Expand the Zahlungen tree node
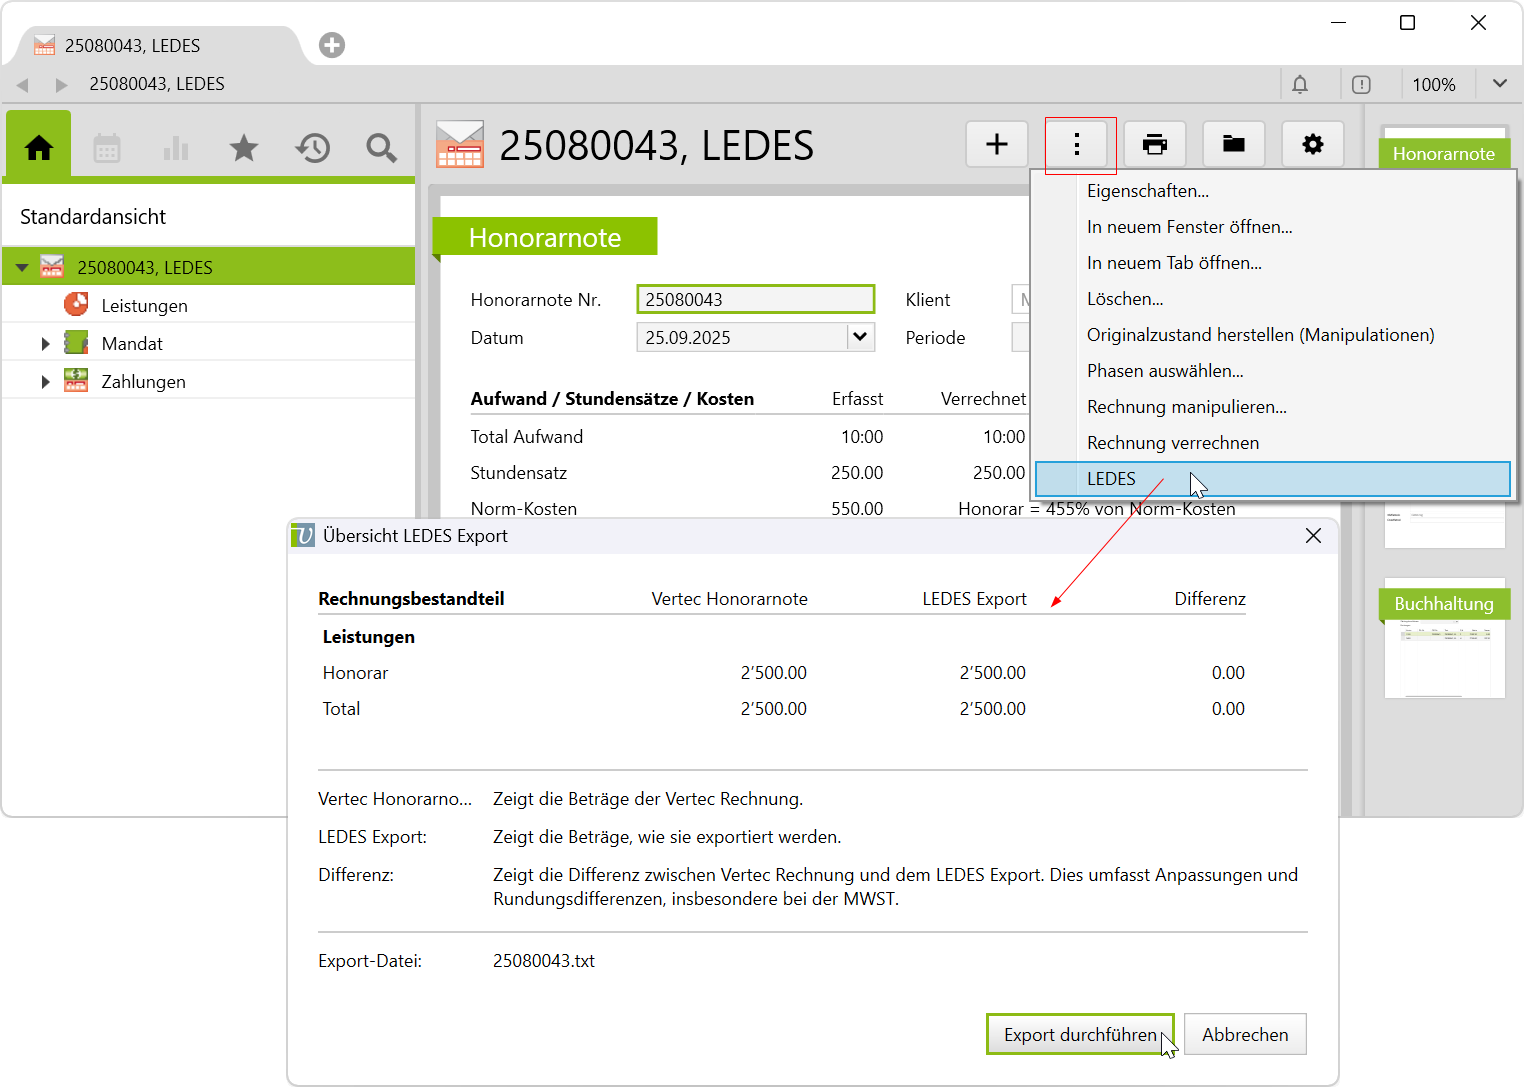The width and height of the screenshot is (1524, 1088). click(x=45, y=382)
